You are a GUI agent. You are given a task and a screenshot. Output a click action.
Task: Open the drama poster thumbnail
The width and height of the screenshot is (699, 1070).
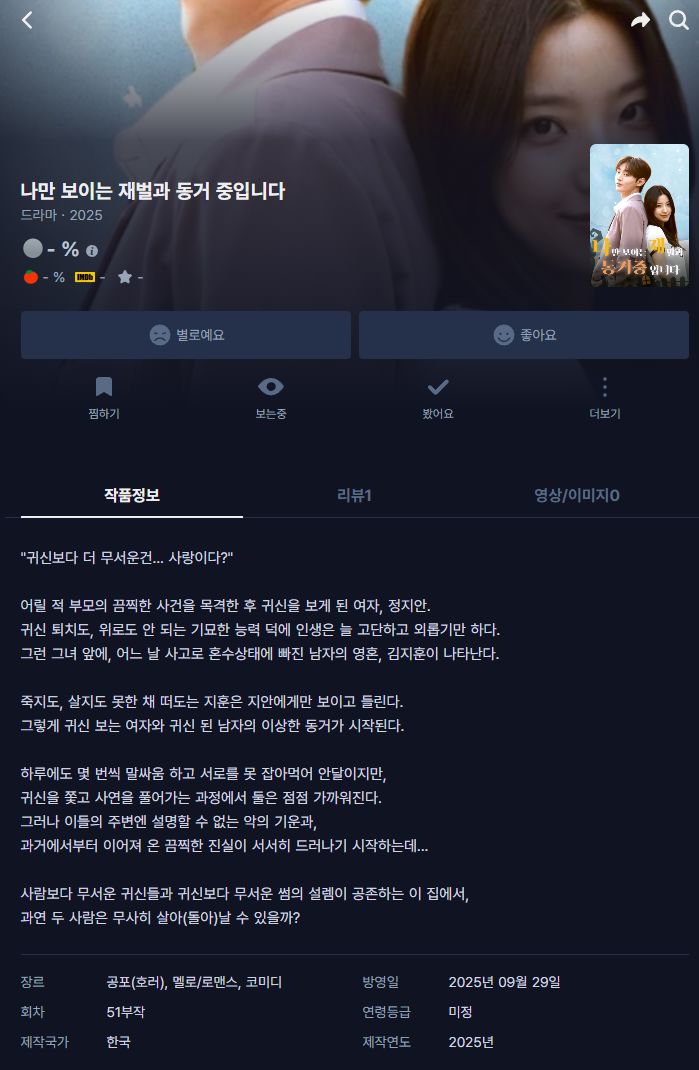640,216
